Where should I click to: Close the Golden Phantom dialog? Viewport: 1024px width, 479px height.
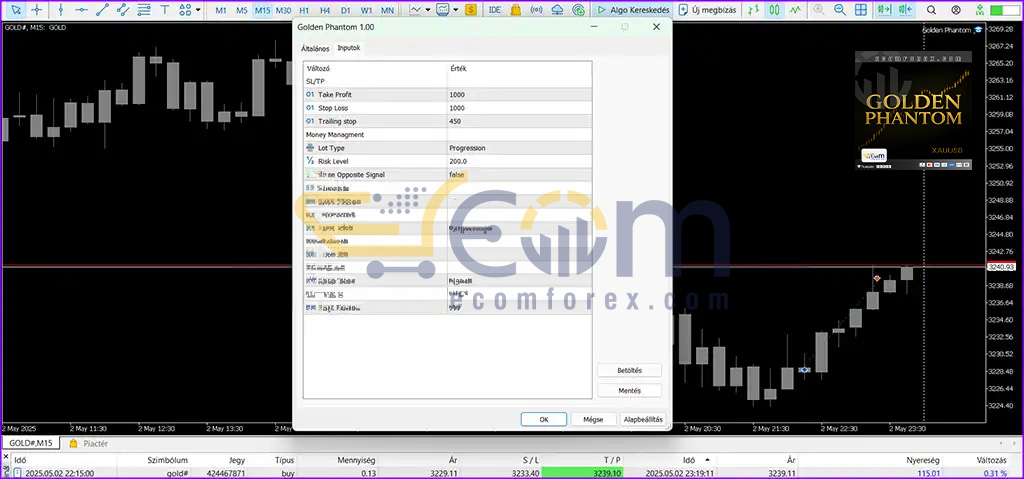click(656, 27)
